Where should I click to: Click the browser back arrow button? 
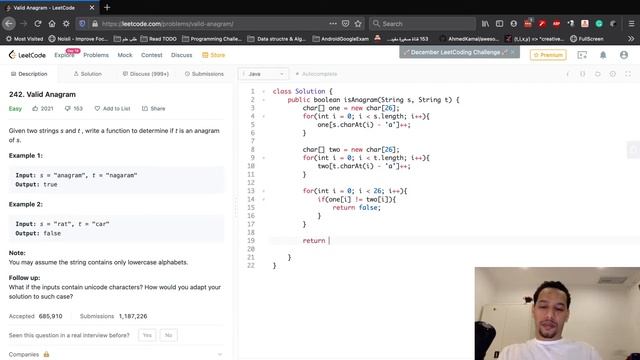[x=9, y=24]
